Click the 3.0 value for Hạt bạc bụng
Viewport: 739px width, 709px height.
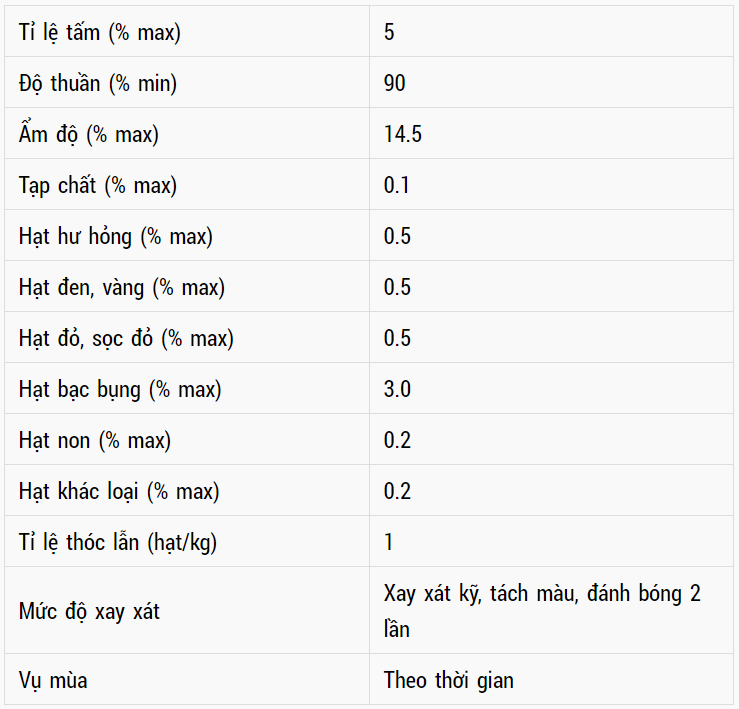(x=397, y=389)
